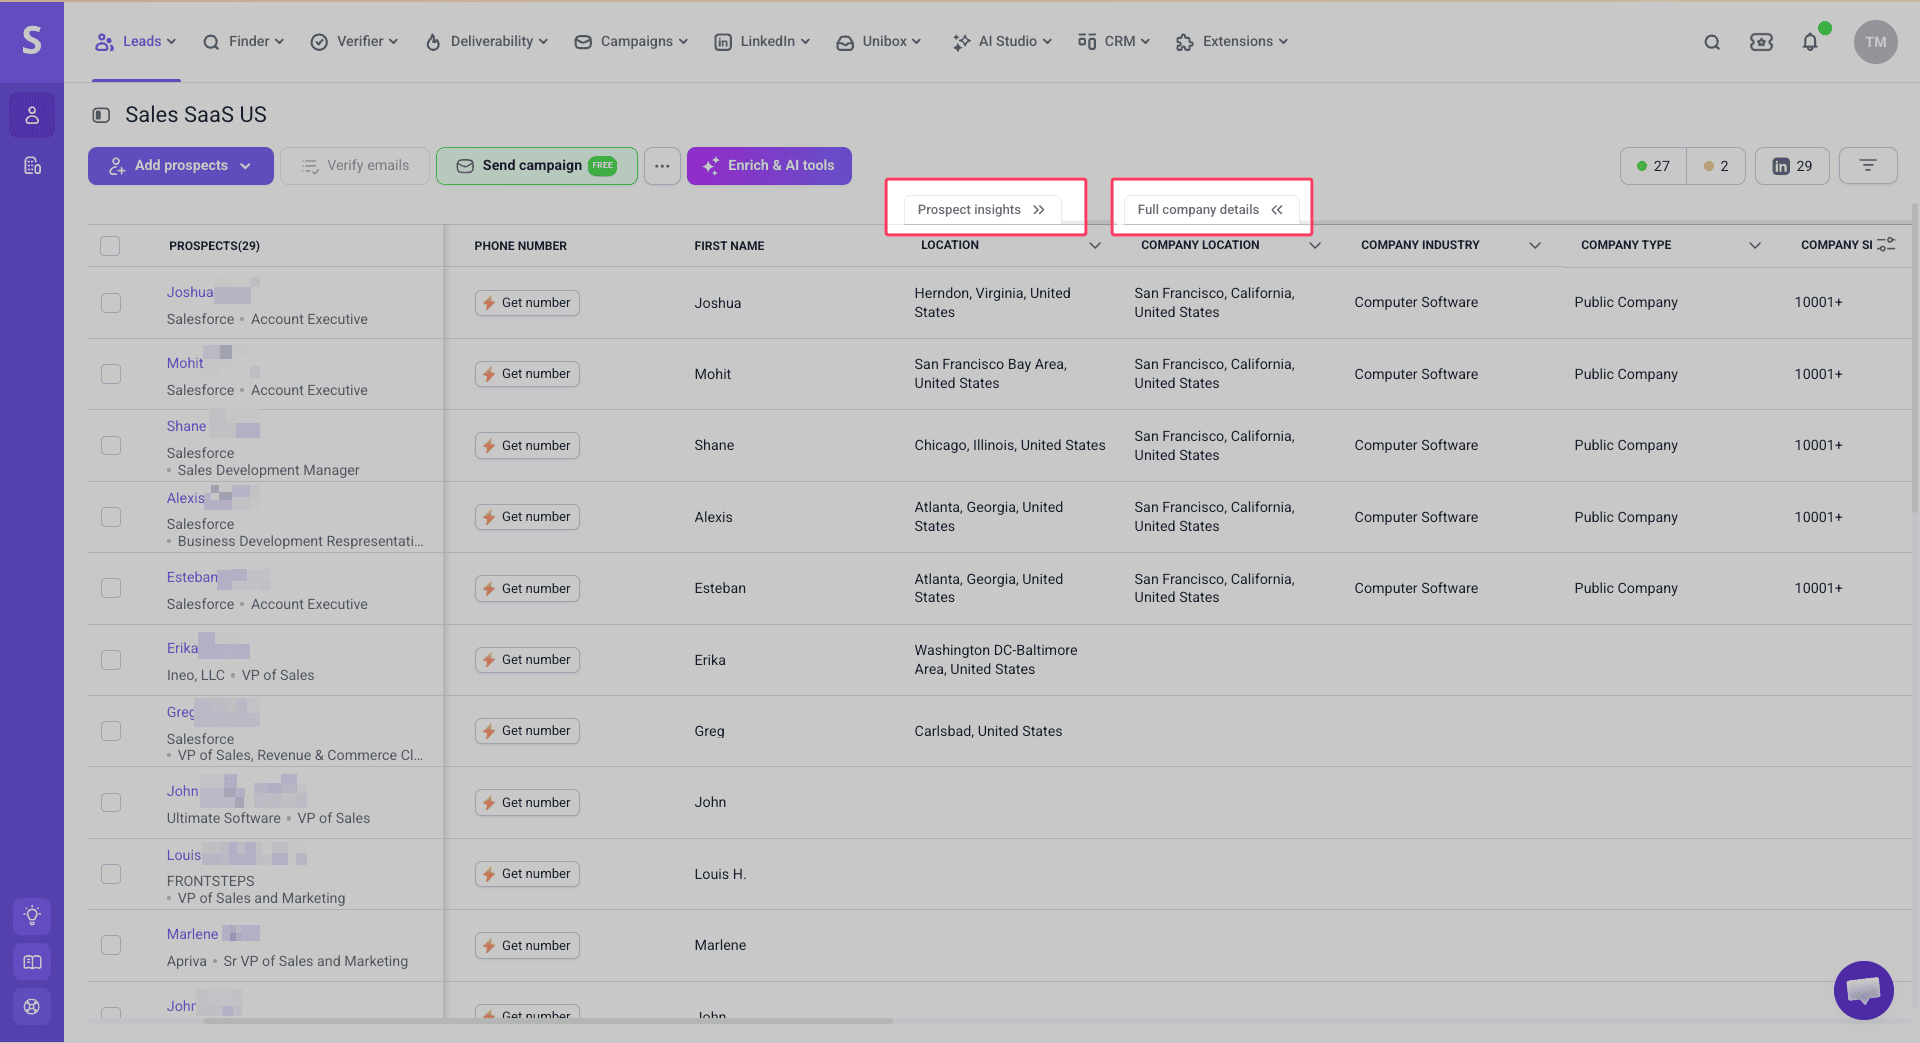Open Marlene's prospect profile link
1920x1043 pixels.
192,934
